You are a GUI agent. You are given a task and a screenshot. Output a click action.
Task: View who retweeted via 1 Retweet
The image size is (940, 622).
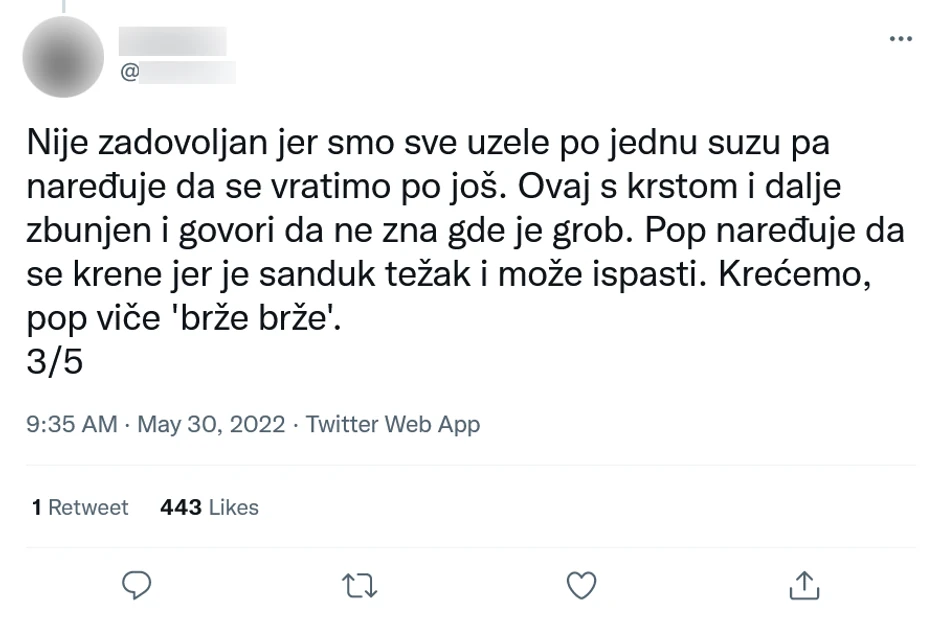(x=79, y=507)
